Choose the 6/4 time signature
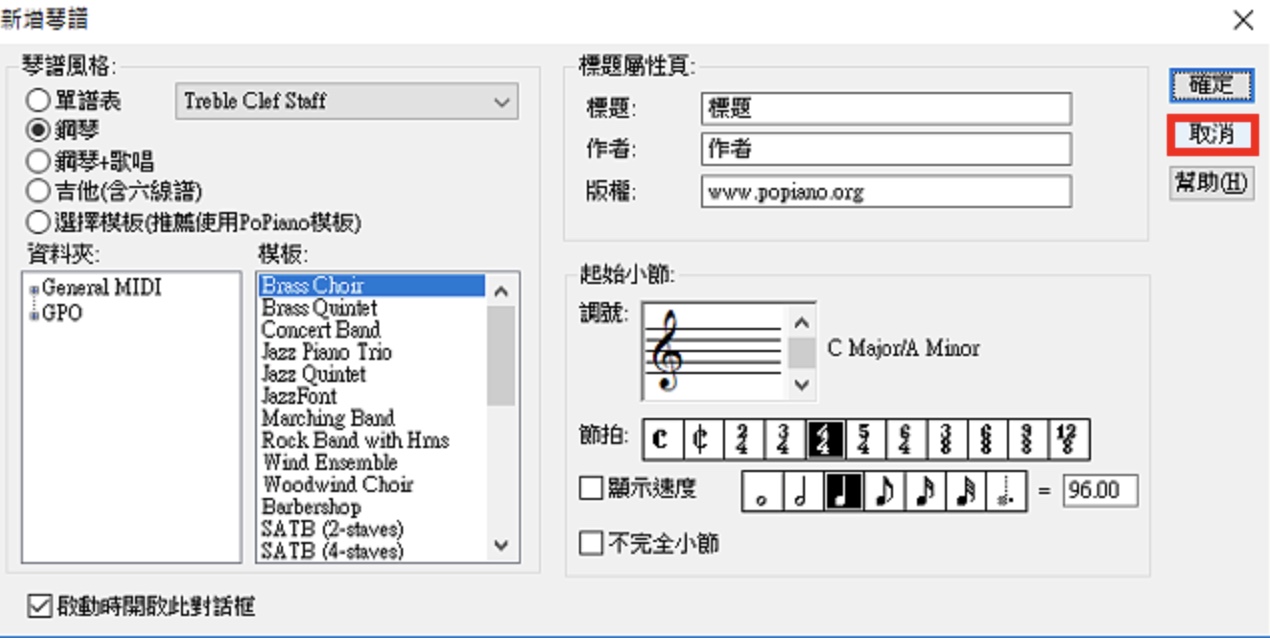This screenshot has height=644, width=1270. (907, 439)
